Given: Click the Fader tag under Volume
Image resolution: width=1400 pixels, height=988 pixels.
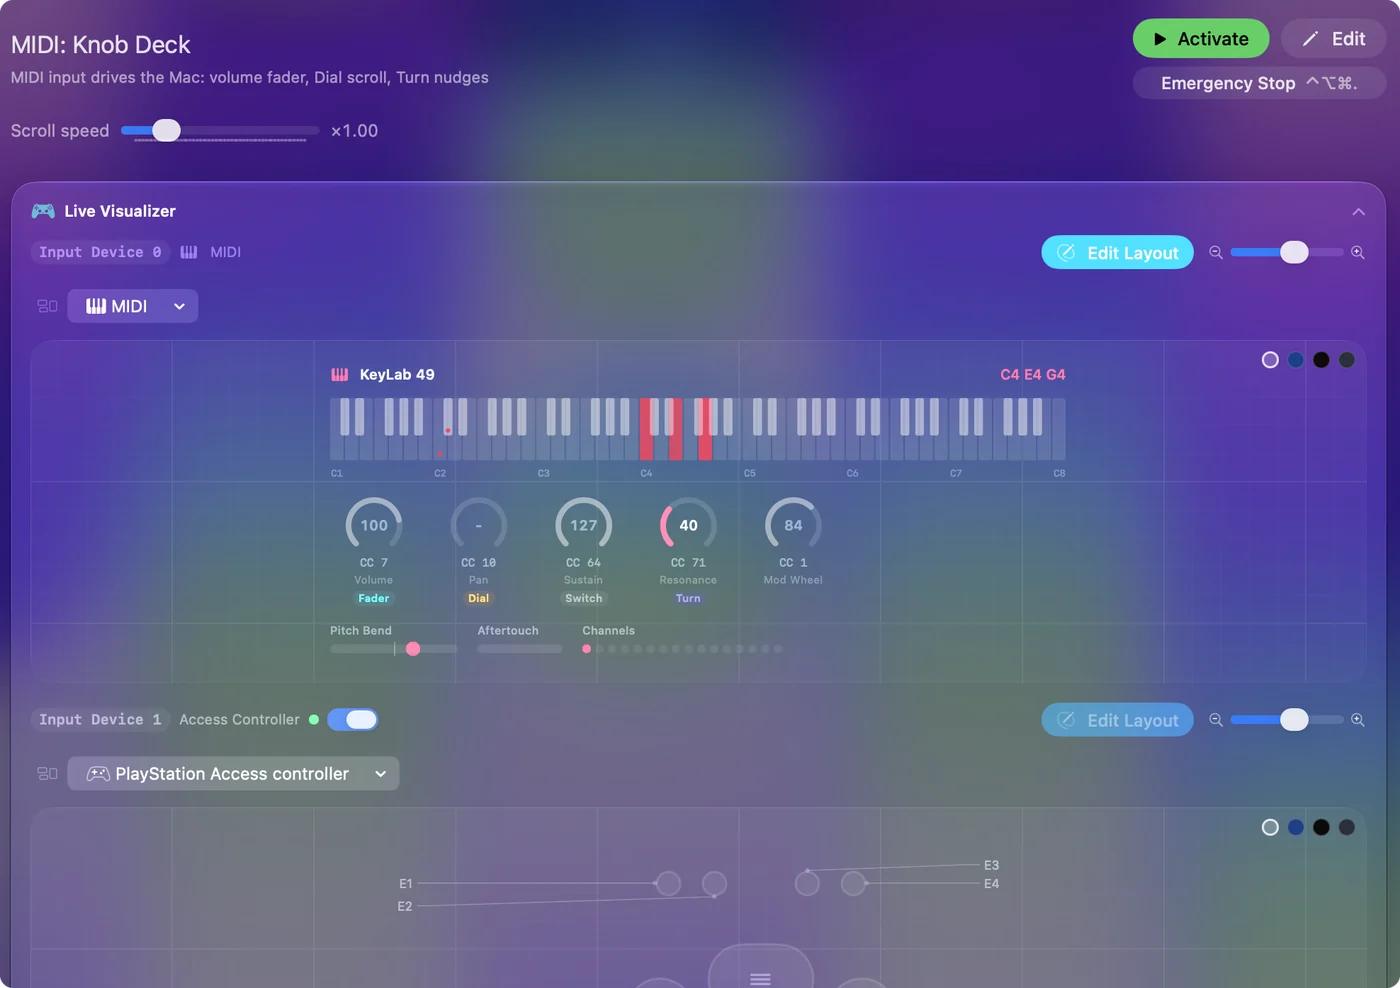Looking at the screenshot, I should (374, 599).
